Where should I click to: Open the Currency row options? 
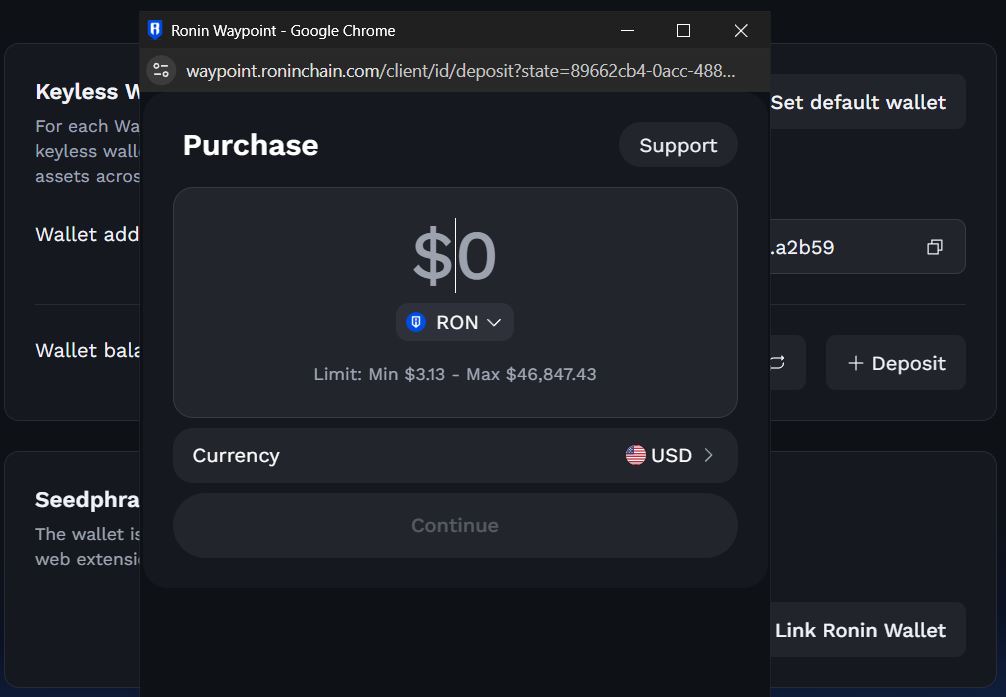click(x=455, y=456)
